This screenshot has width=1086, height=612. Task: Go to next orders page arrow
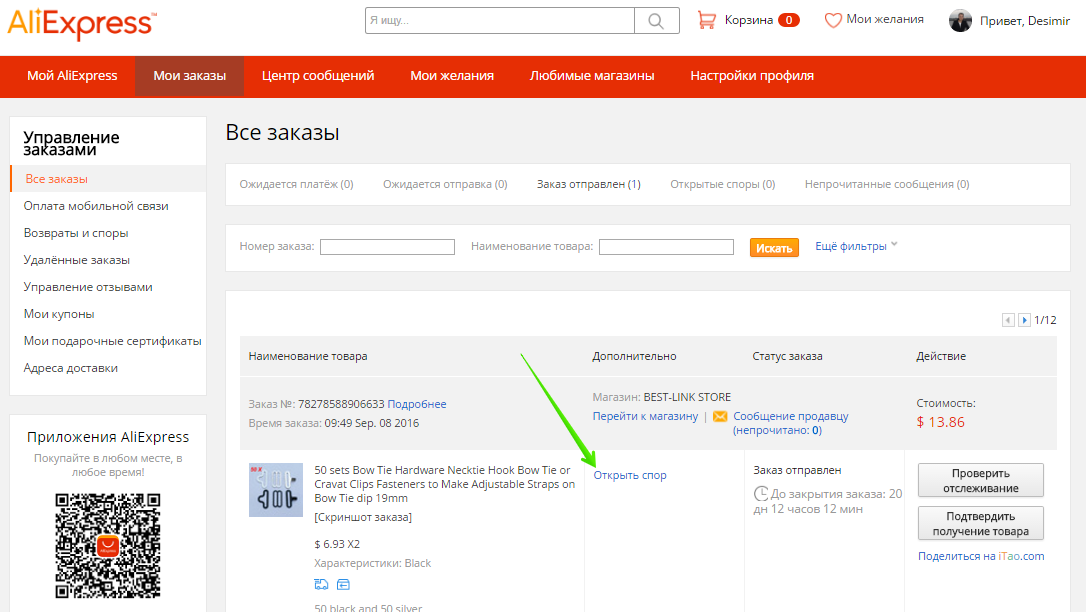(x=1024, y=320)
